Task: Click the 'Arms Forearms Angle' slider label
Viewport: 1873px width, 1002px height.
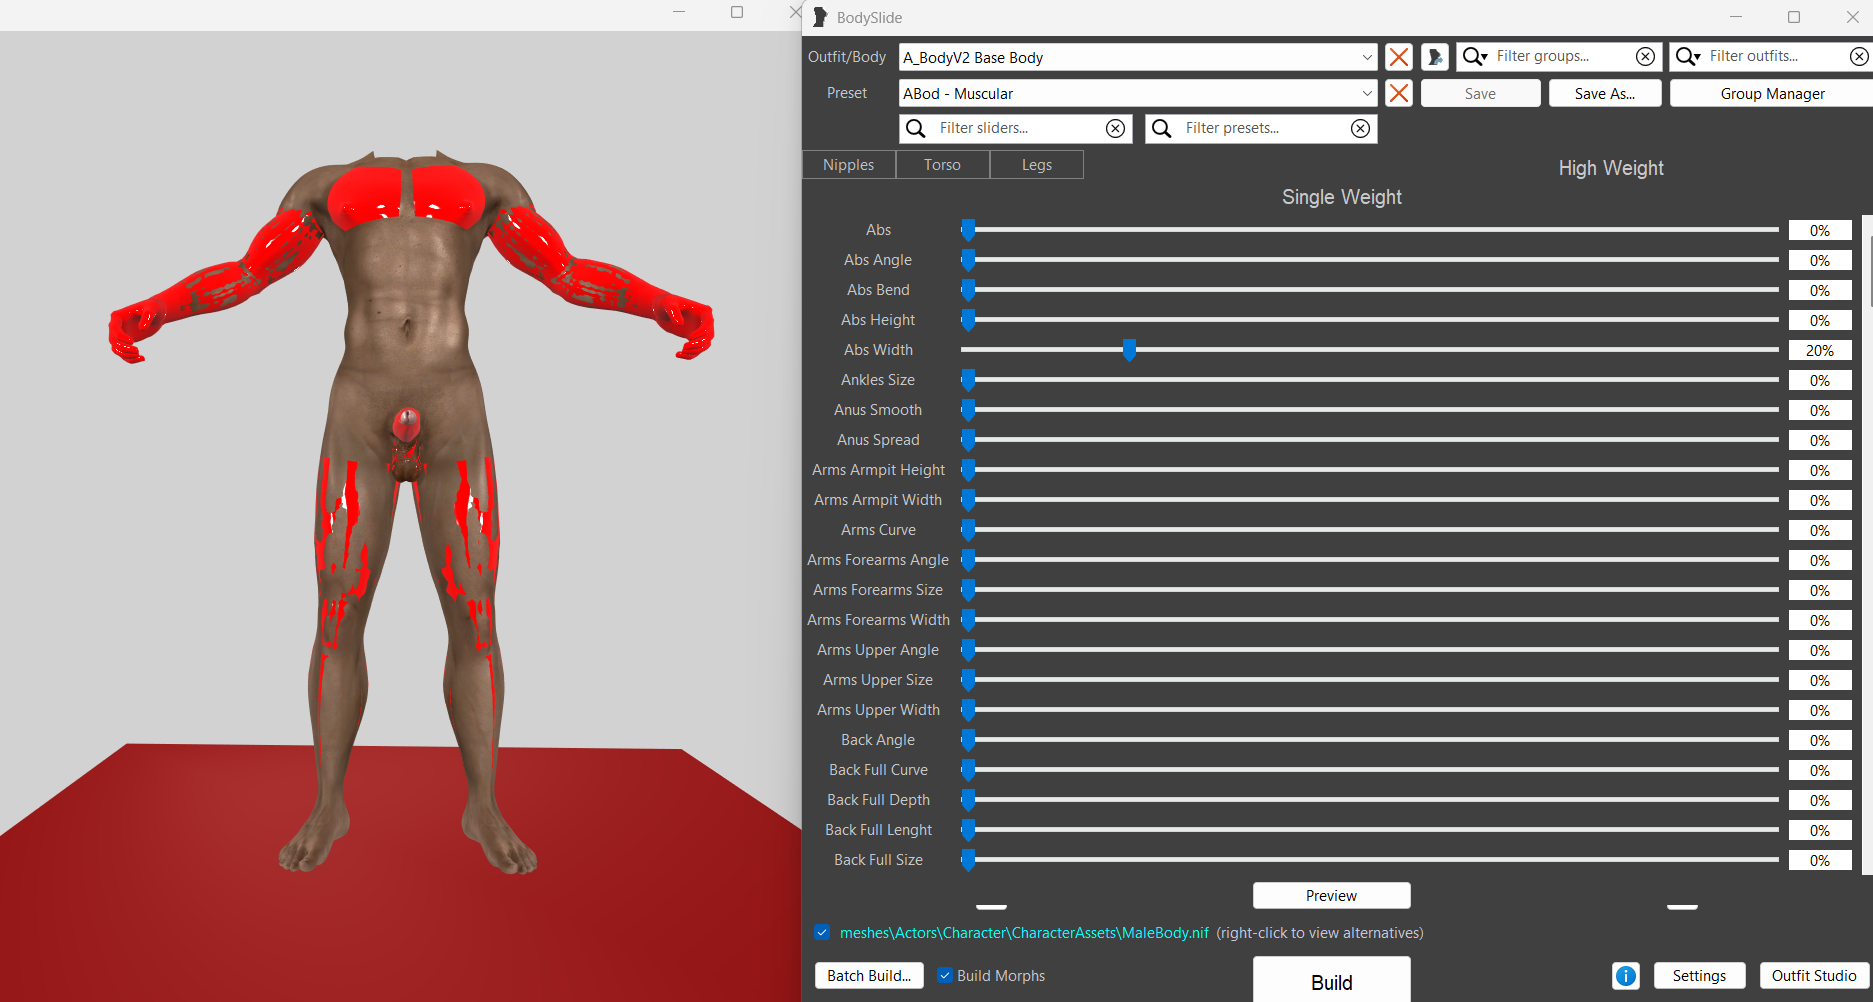Action: (878, 560)
